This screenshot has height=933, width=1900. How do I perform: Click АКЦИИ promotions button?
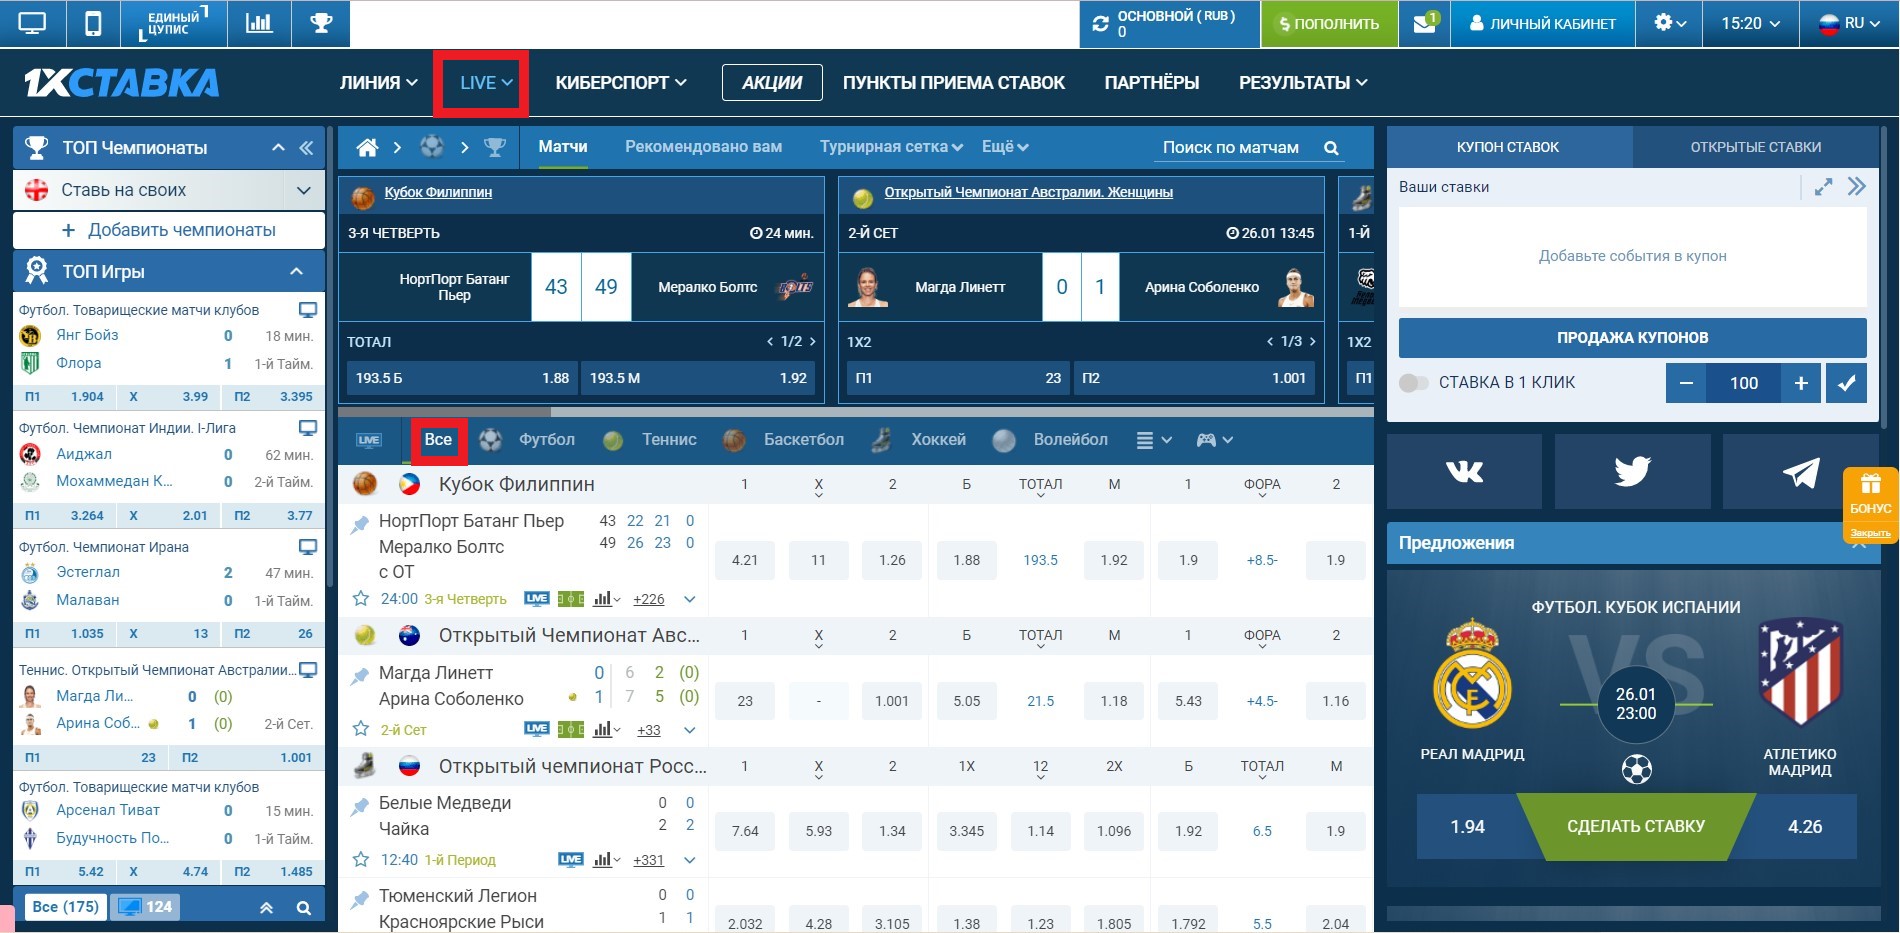(x=772, y=83)
